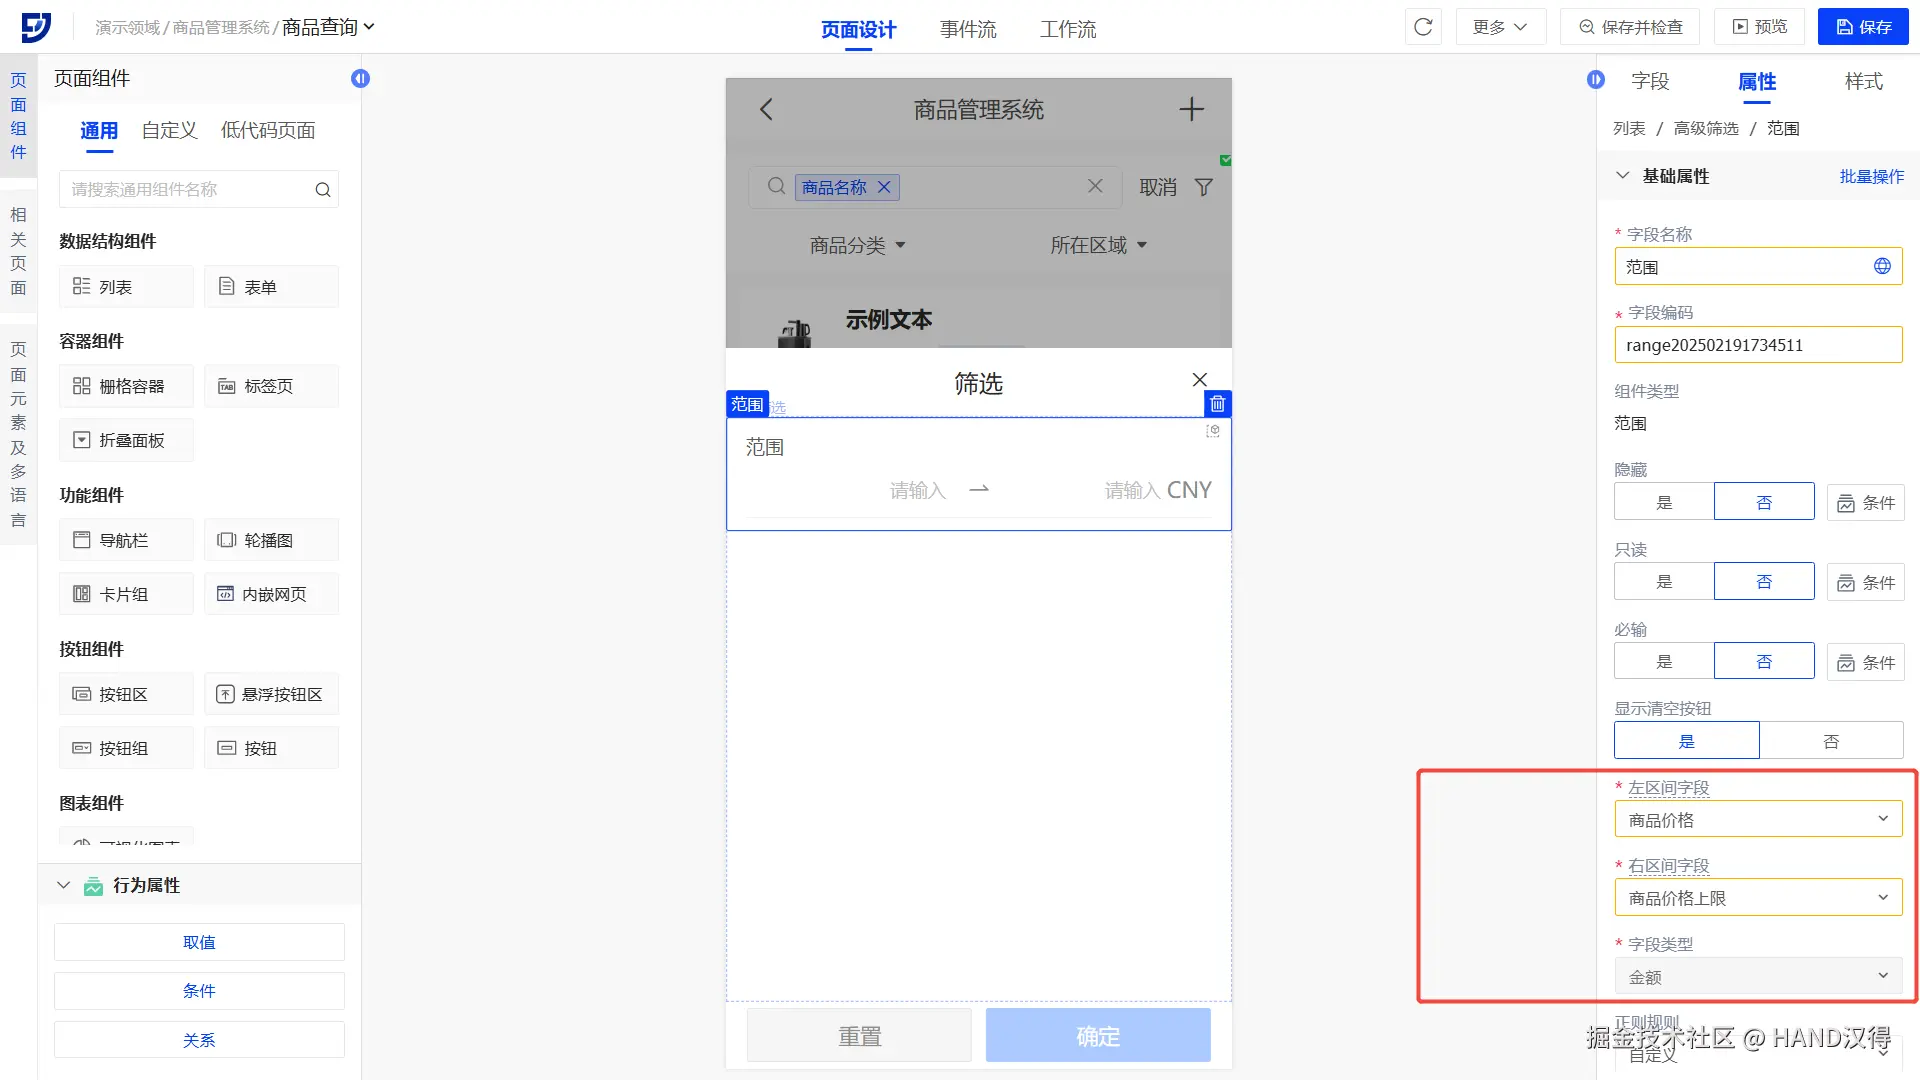This screenshot has height=1080, width=1920.
Task: Open the 更多 dropdown menu
Action: [1500, 27]
